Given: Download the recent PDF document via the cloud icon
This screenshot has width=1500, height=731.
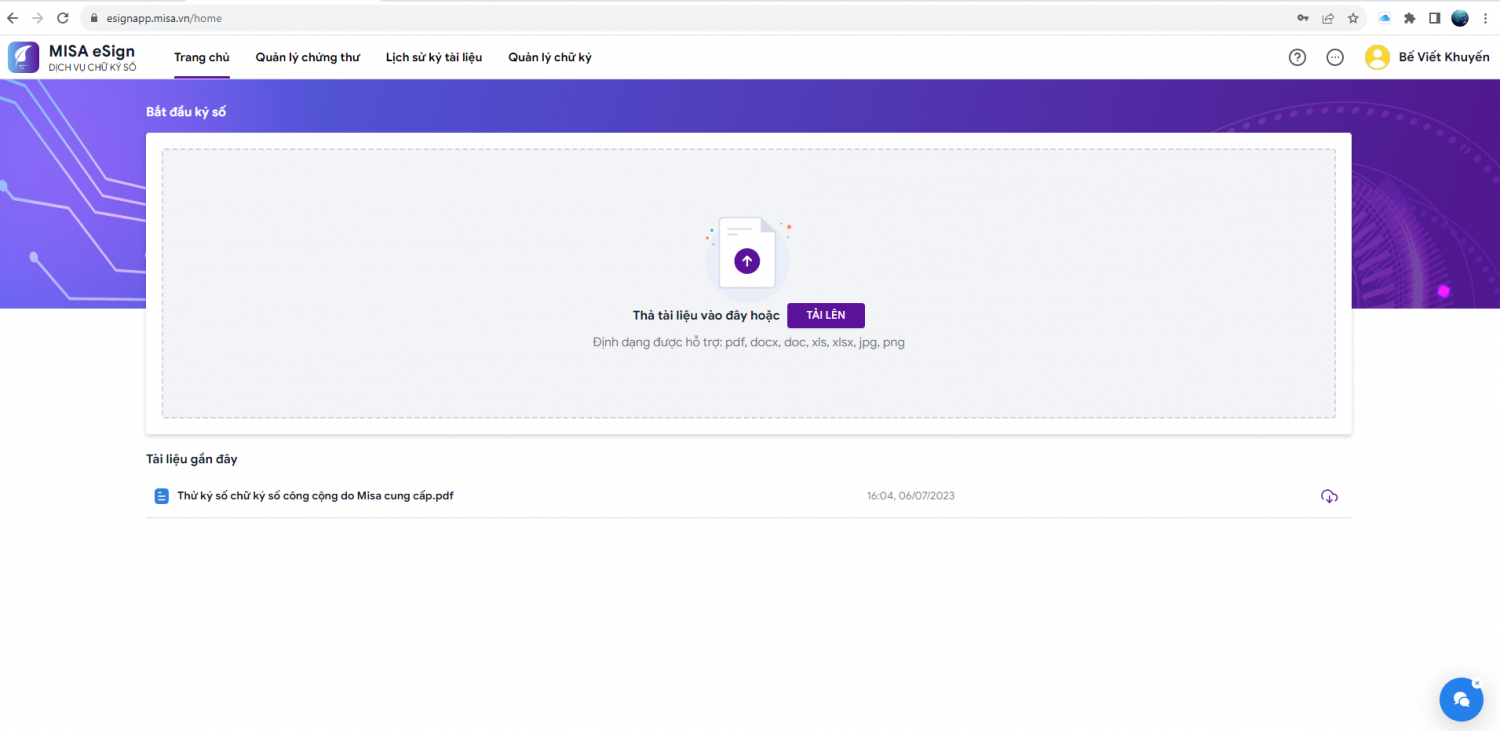Looking at the screenshot, I should tap(1329, 496).
